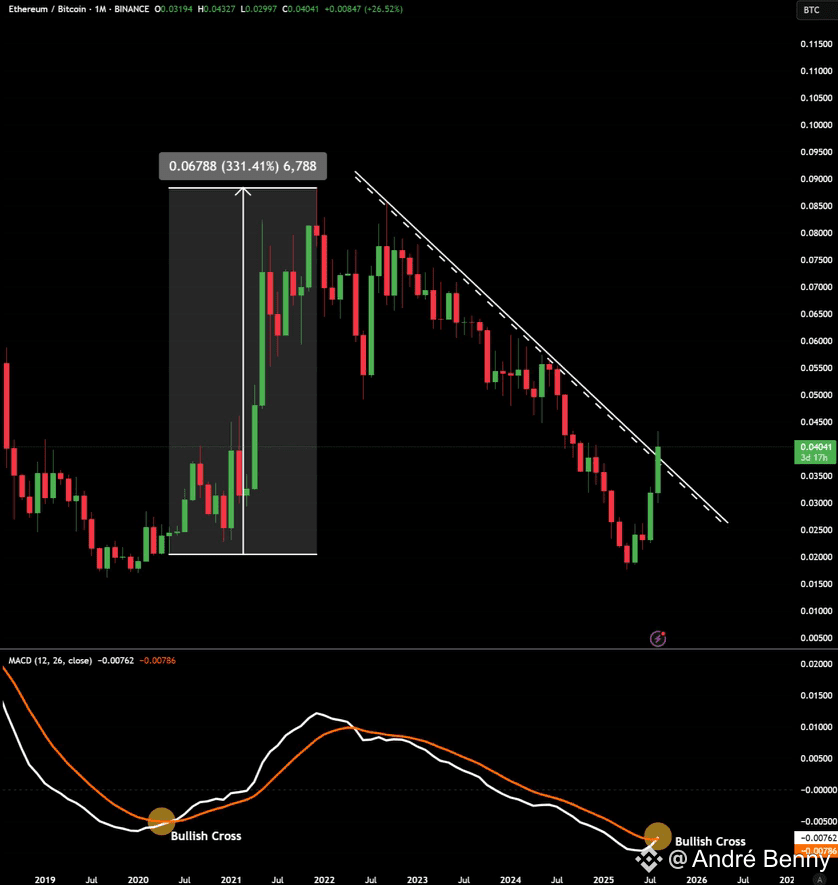The image size is (838, 885).
Task: Toggle the auto-scale 'A' button
Action: point(820,879)
